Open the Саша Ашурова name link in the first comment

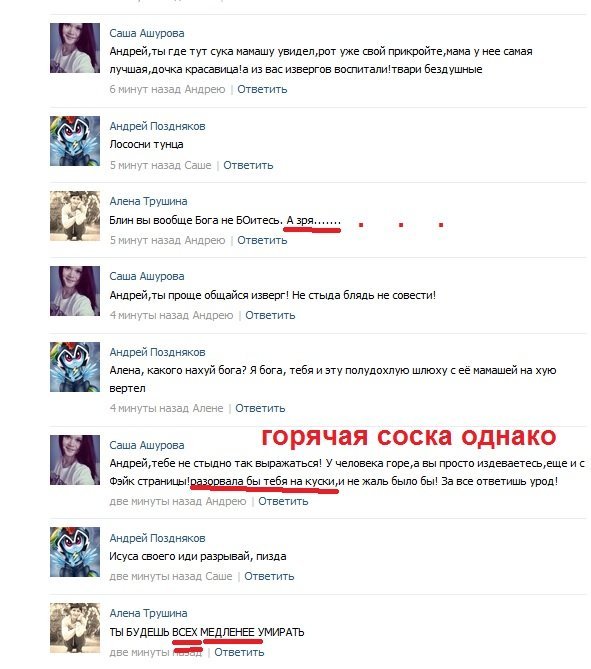click(x=147, y=33)
